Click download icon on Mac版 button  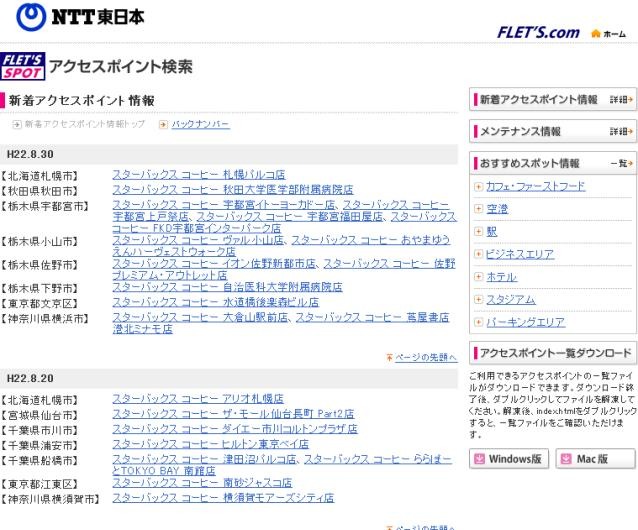[x=566, y=459]
